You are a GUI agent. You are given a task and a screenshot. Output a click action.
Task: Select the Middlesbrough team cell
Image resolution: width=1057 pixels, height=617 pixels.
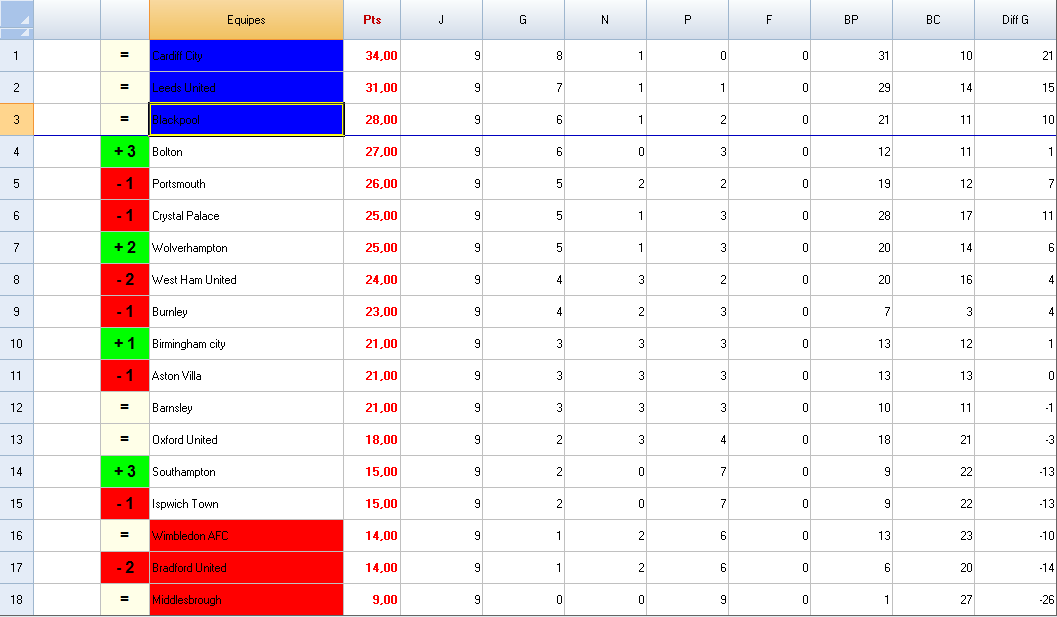246,599
